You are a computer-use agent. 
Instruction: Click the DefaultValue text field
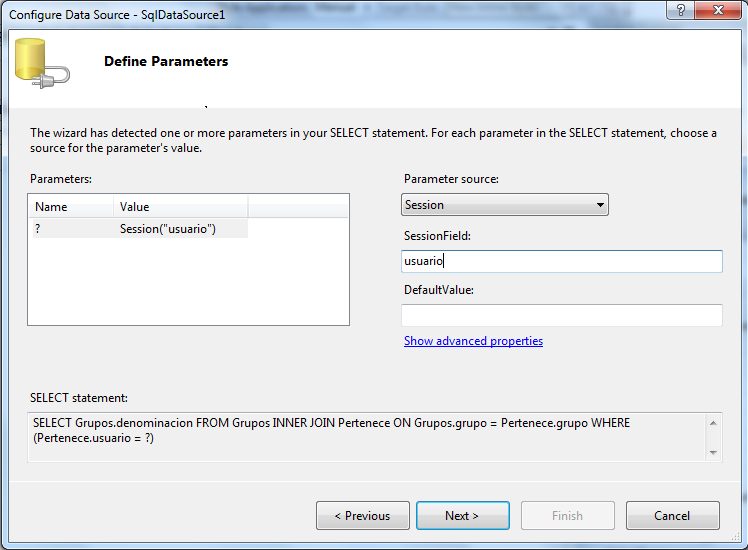(x=561, y=315)
